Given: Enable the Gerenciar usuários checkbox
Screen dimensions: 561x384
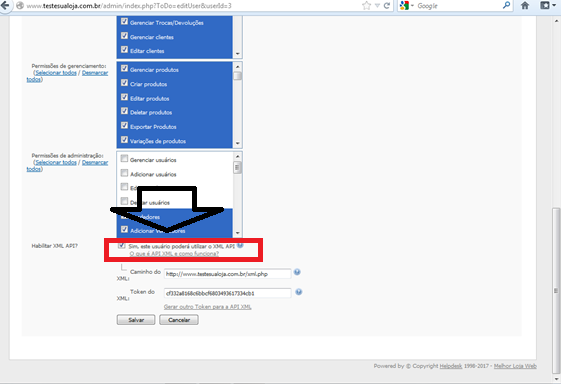Looking at the screenshot, I should [124, 159].
